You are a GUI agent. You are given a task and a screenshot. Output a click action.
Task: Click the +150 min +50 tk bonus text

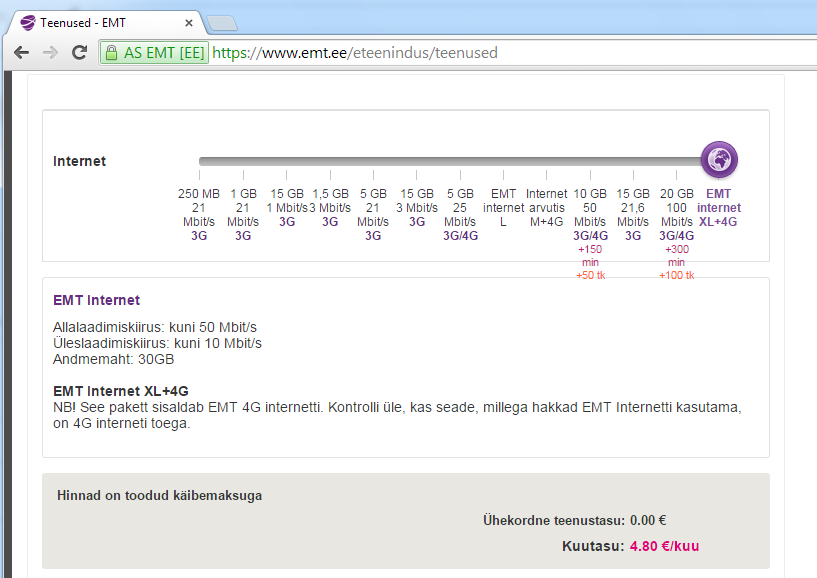coord(590,262)
